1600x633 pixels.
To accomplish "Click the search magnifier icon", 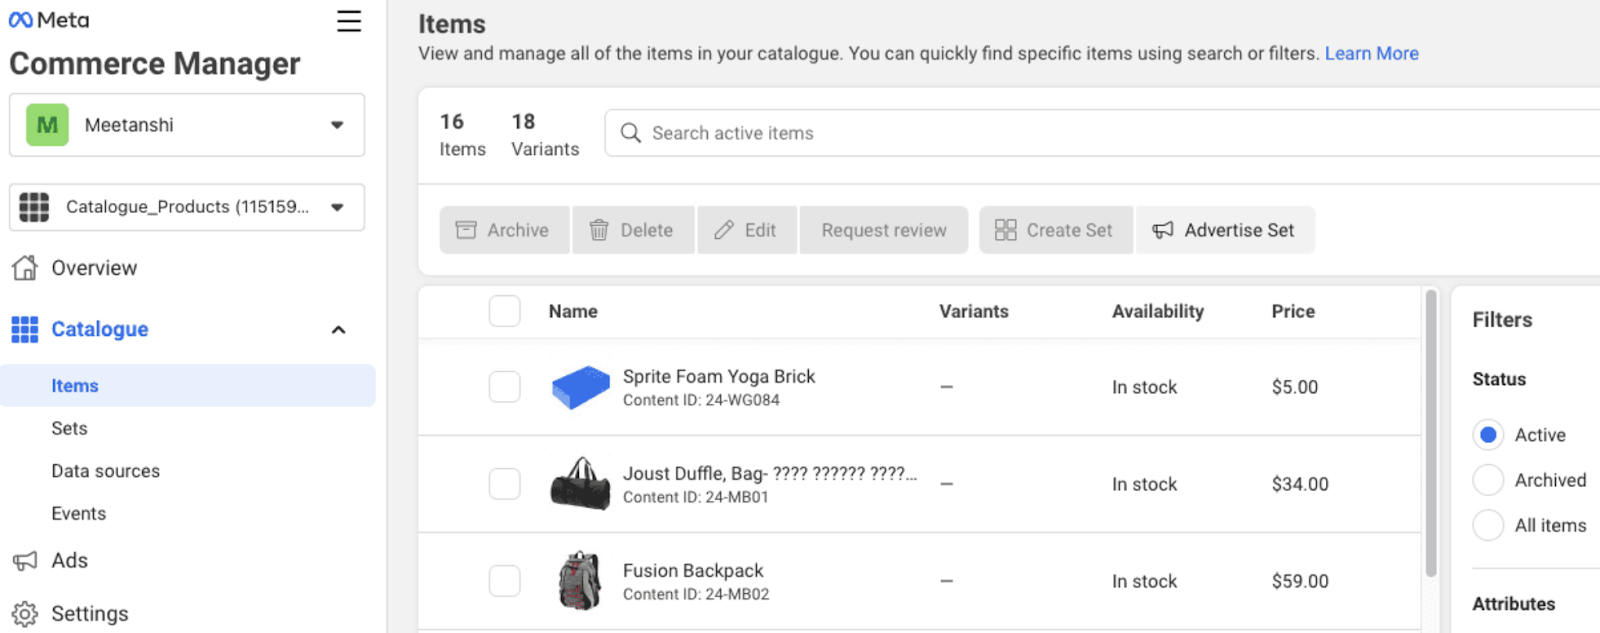I will pos(630,133).
